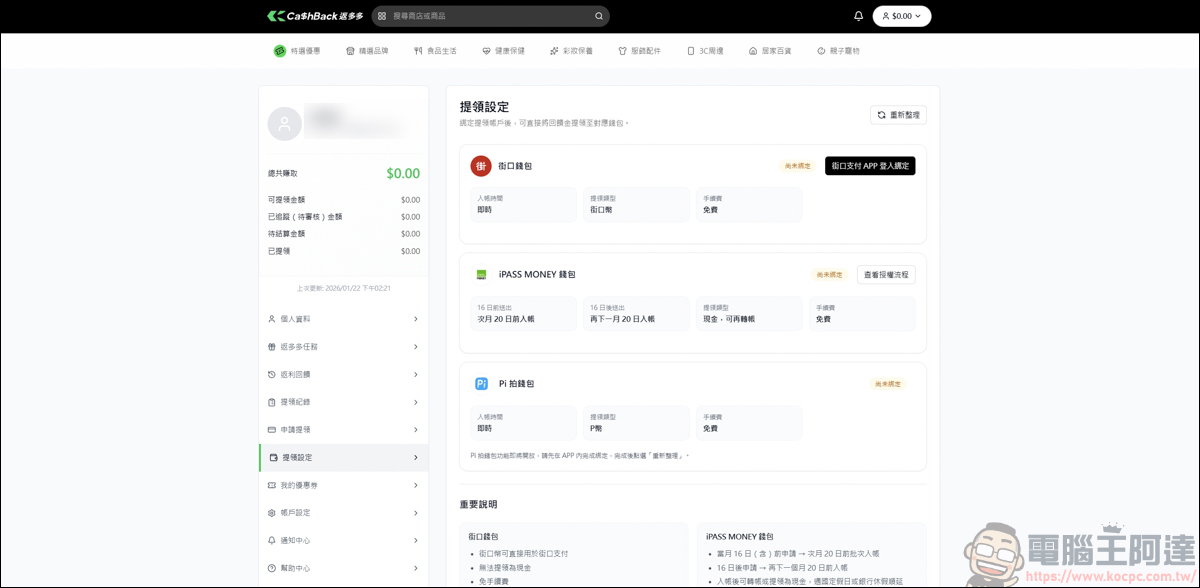Expand 申請提領 row chevron

point(416,429)
